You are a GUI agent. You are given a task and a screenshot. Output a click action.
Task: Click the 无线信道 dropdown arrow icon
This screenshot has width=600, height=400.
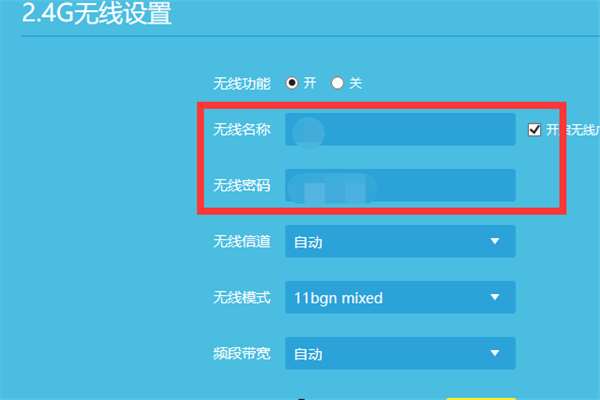[494, 241]
